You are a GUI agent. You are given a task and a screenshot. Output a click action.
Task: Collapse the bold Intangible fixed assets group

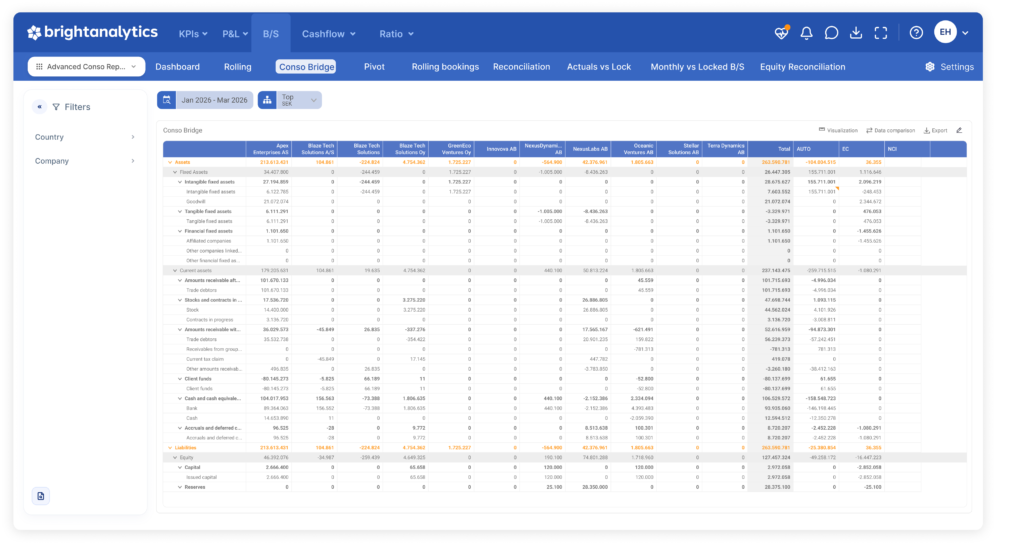(180, 182)
